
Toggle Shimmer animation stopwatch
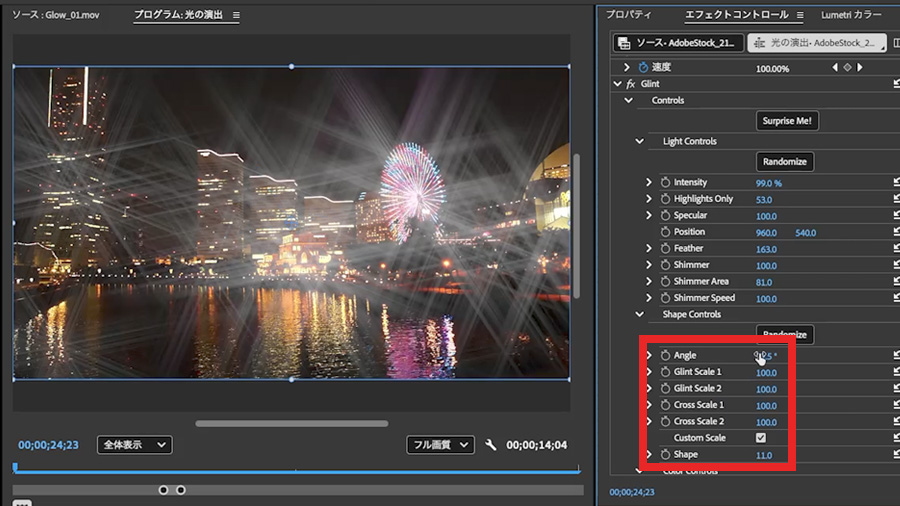[x=665, y=264]
